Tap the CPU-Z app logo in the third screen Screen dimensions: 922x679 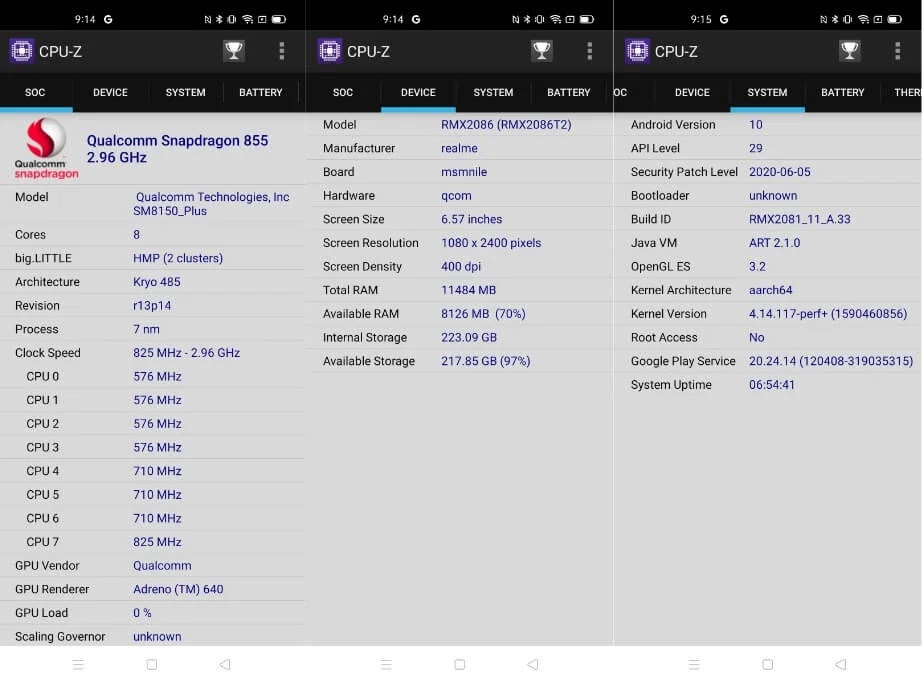637,51
